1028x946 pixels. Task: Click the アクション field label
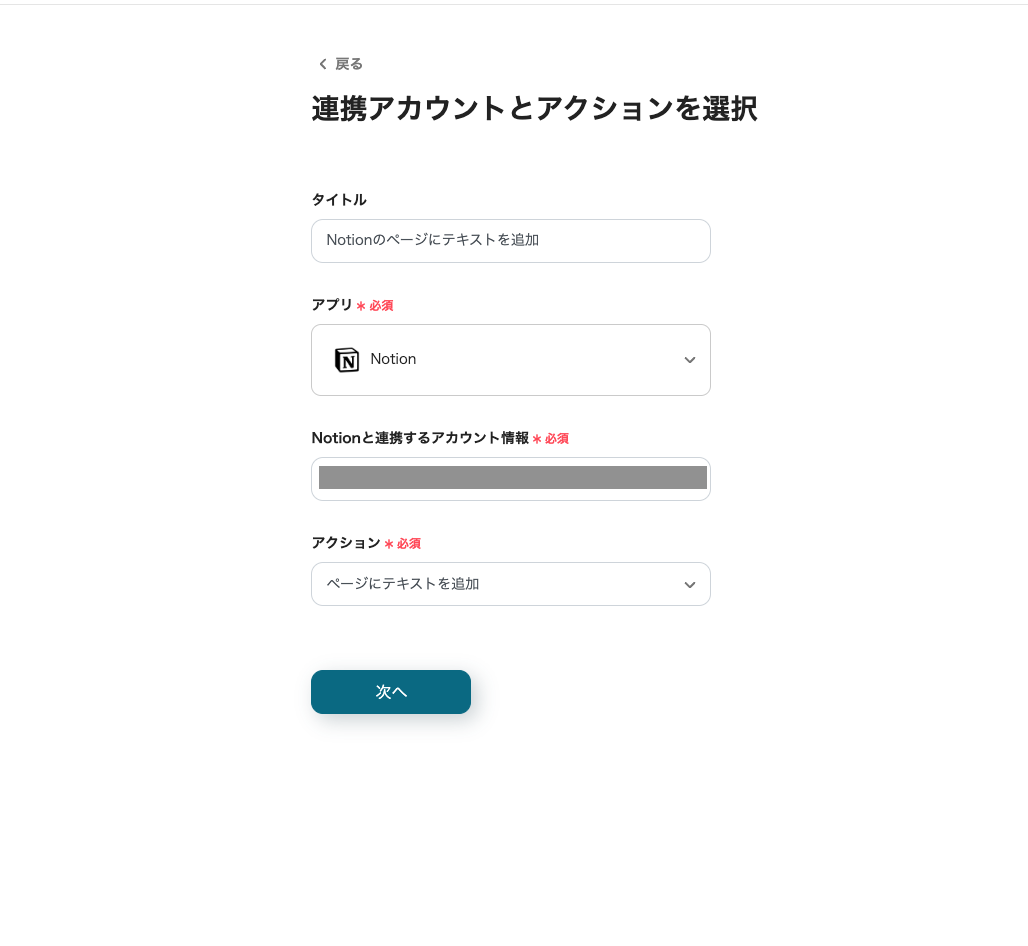346,543
